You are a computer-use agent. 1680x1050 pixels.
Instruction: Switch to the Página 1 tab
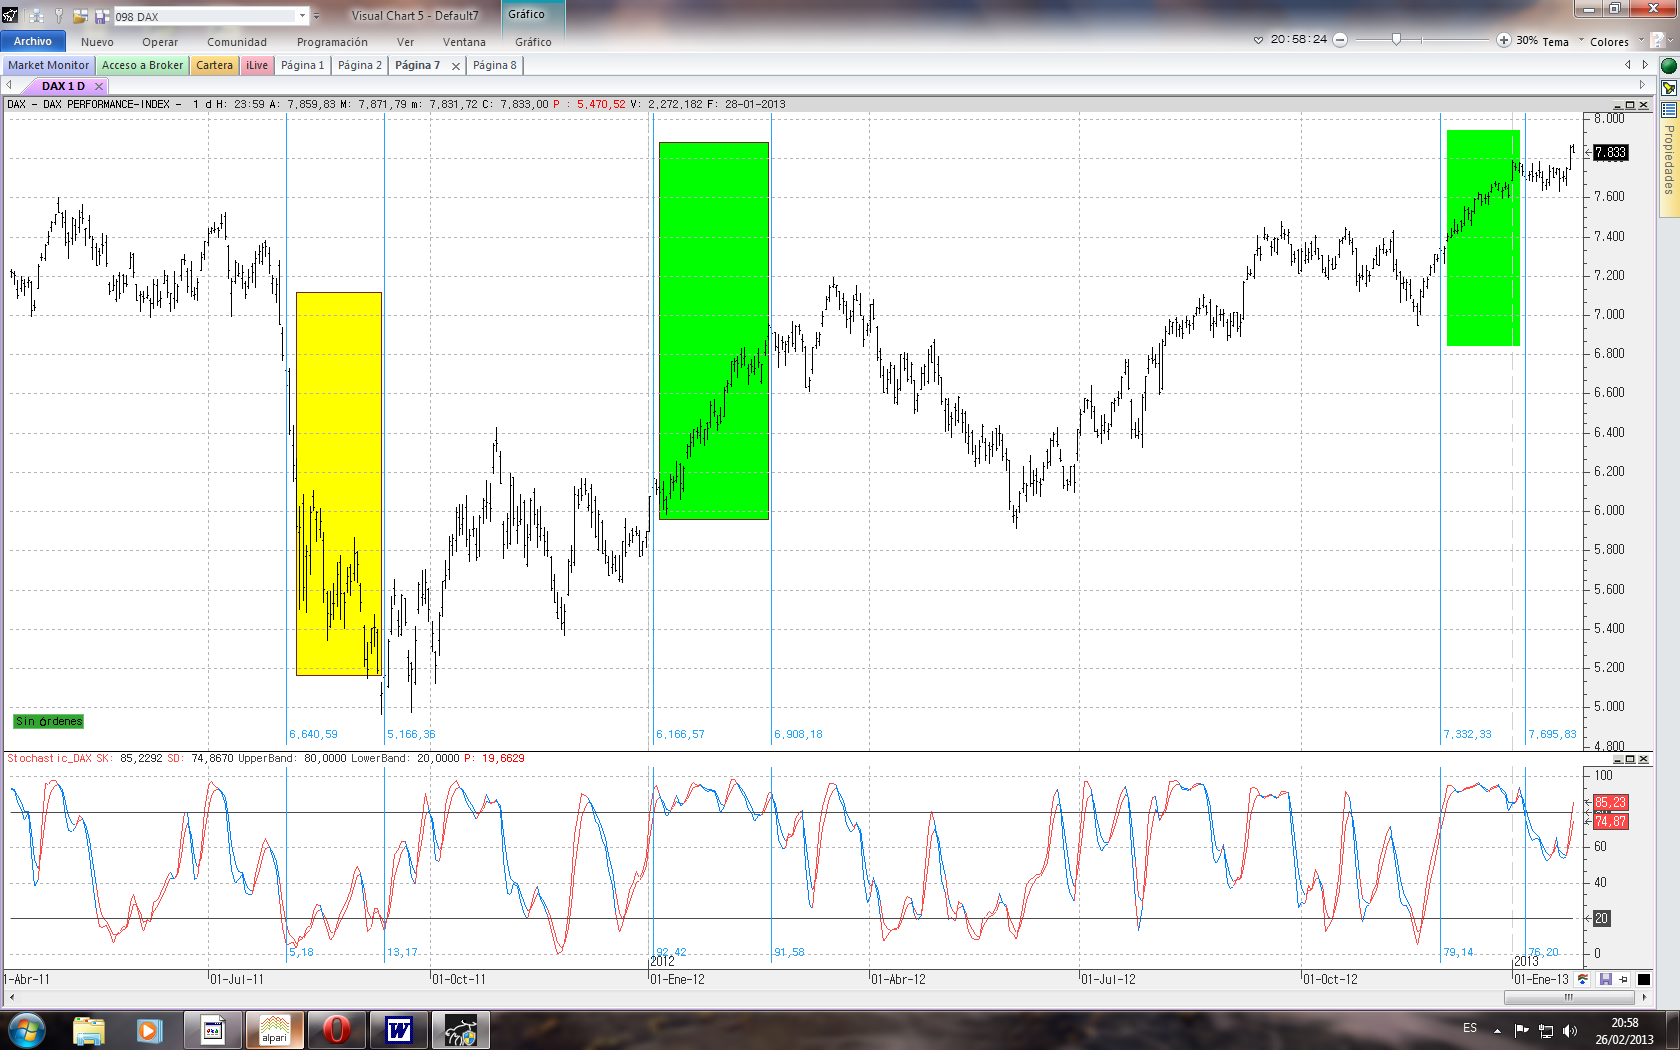[302, 65]
